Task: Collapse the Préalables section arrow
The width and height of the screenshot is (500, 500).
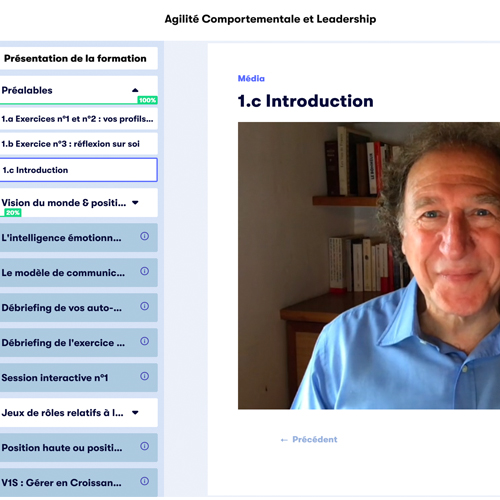Action: tap(135, 90)
